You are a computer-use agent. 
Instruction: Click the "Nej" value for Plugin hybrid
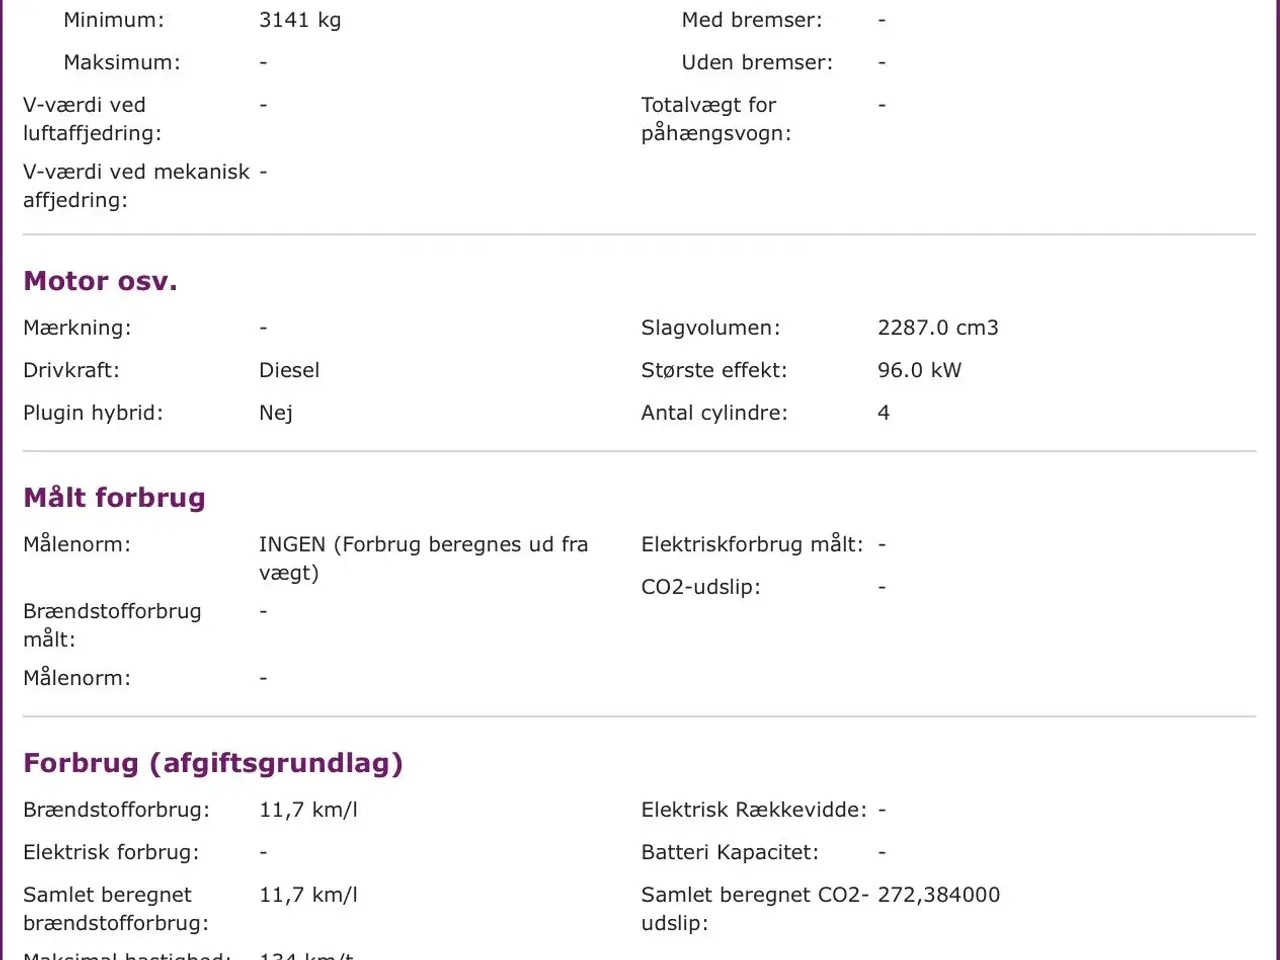tap(275, 413)
